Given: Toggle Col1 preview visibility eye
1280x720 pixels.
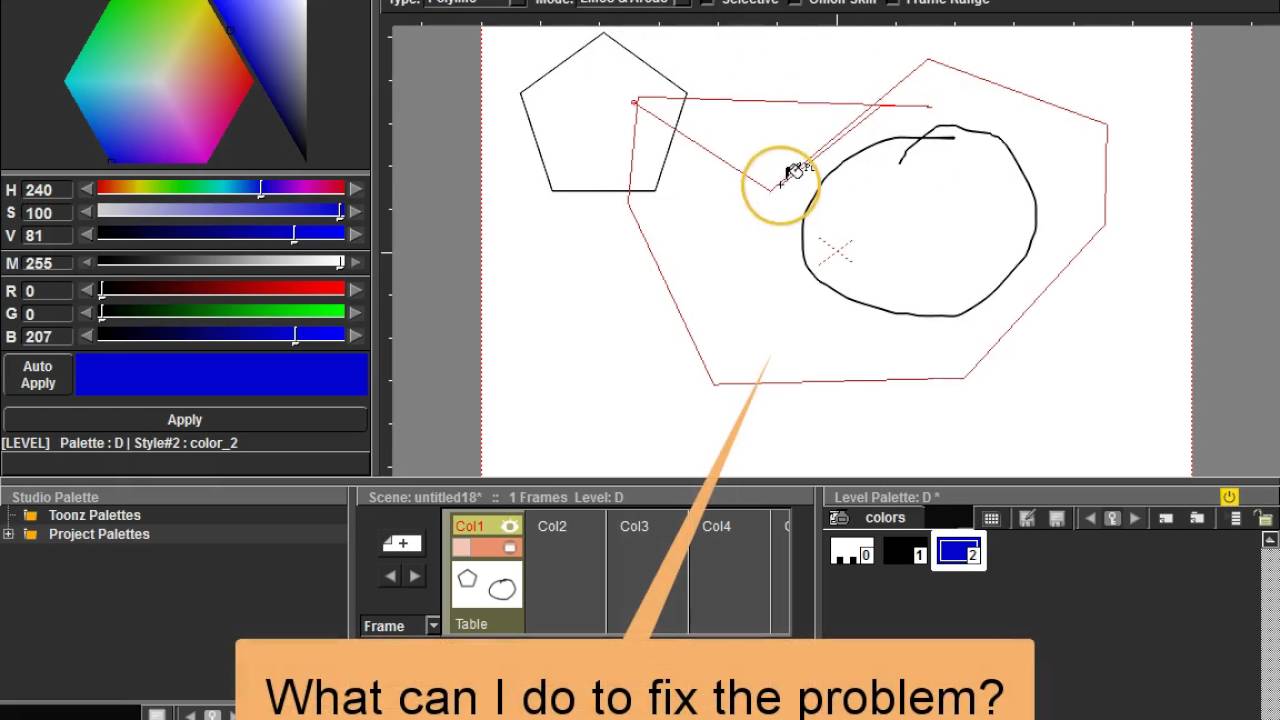Looking at the screenshot, I should tap(510, 526).
